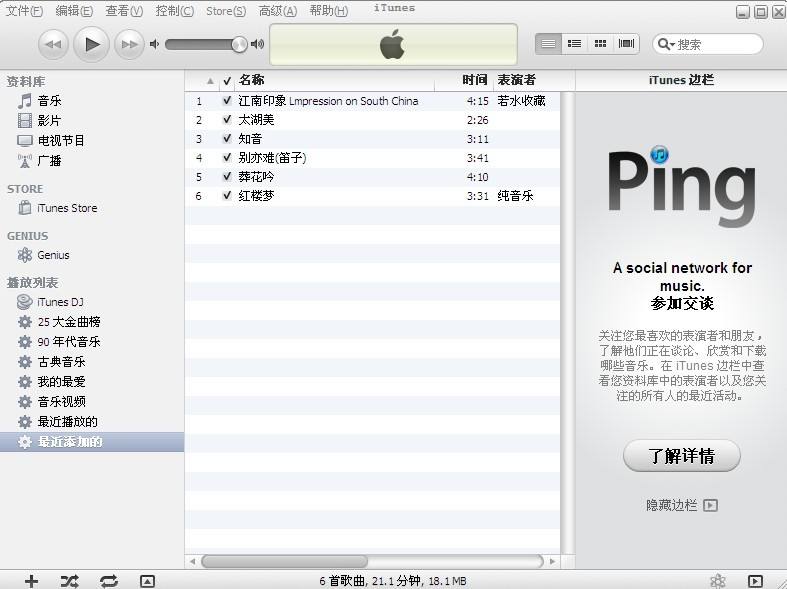Toggle sort order with the triangle header
The image size is (787, 589).
(210, 80)
